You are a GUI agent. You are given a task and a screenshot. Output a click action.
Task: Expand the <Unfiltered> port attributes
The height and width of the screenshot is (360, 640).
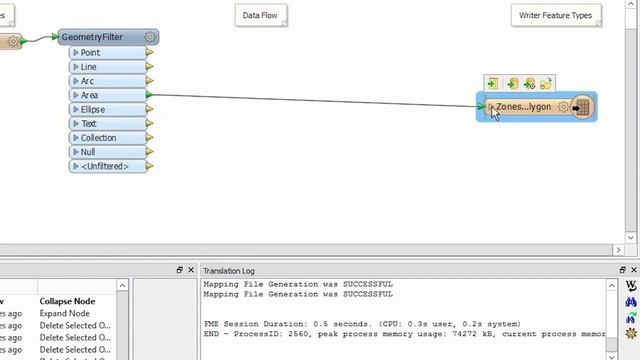click(x=76, y=166)
